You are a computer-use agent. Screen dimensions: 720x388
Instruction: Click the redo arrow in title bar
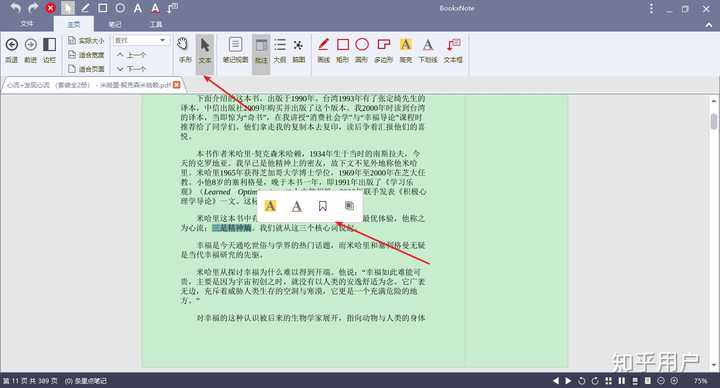[33, 8]
